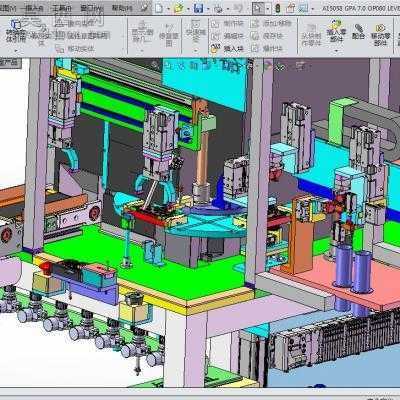The image size is (400, 400).
Task: Expand the Options dropdown arrow
Action: (x=312, y=9)
